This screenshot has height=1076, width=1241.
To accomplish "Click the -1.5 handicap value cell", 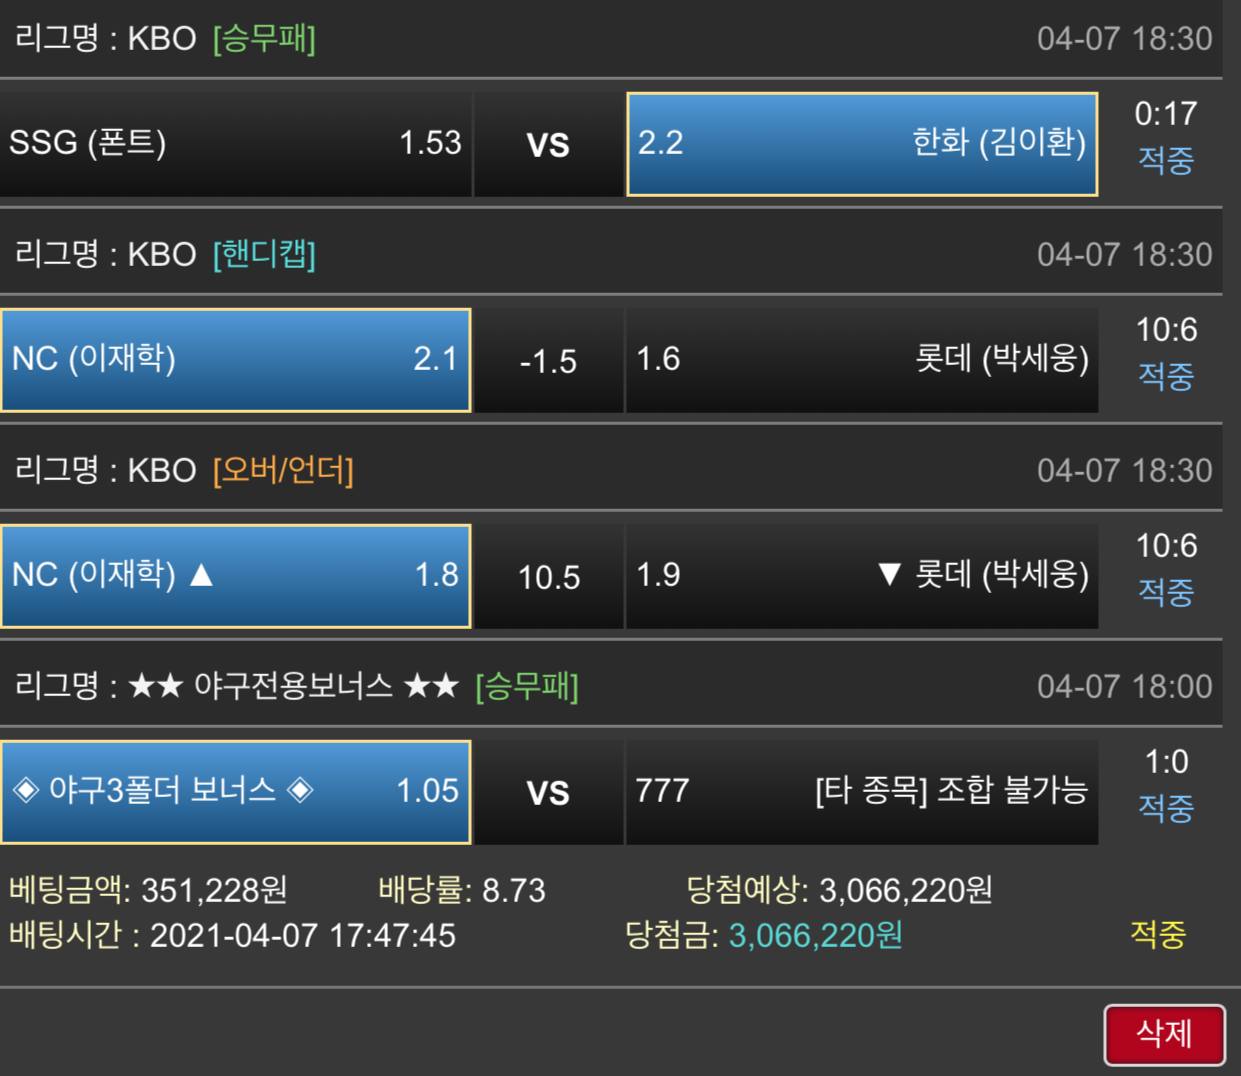I will pos(548,360).
